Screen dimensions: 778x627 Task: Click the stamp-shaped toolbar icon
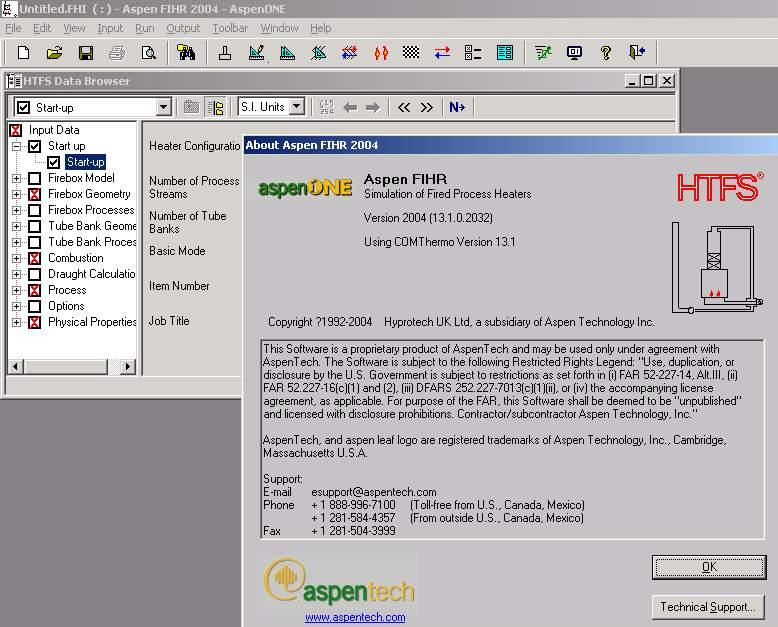[x=225, y=53]
